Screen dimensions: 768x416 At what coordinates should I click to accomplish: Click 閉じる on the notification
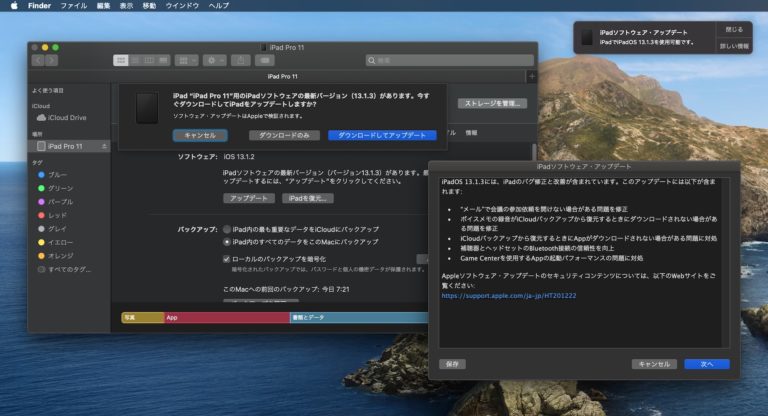tap(734, 29)
